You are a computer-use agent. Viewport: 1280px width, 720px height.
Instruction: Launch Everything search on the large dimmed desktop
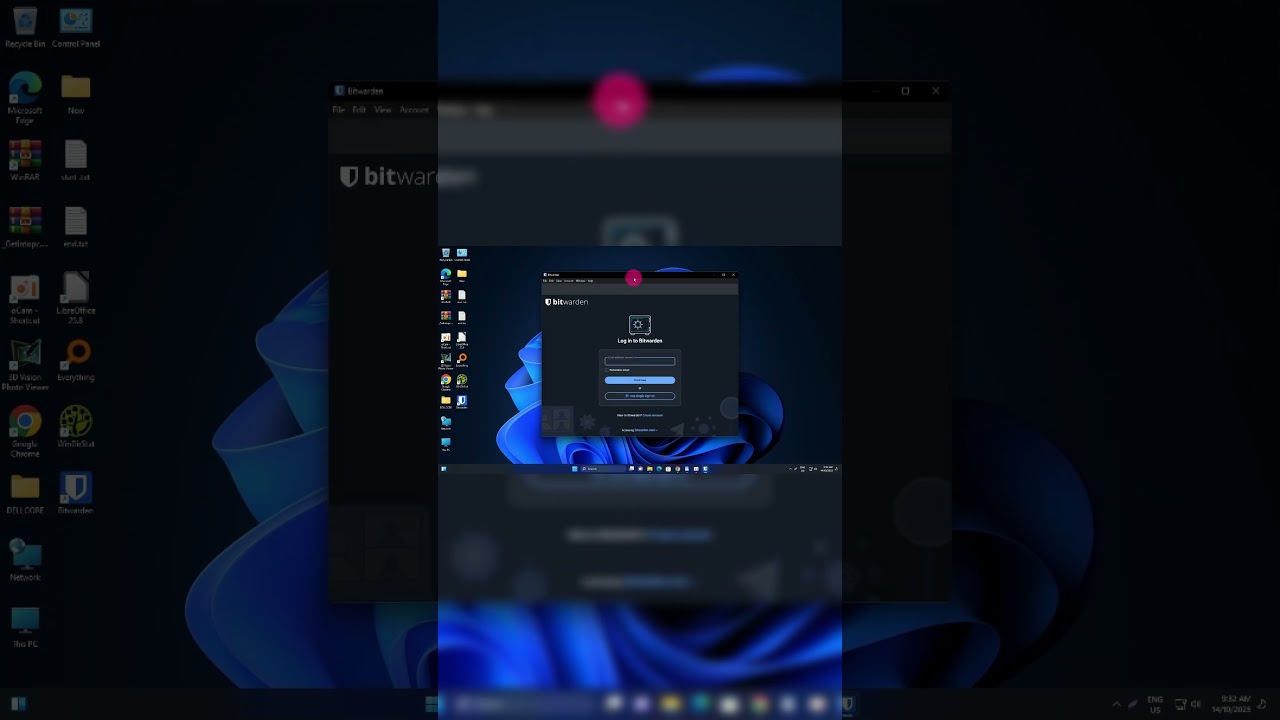coord(76,361)
